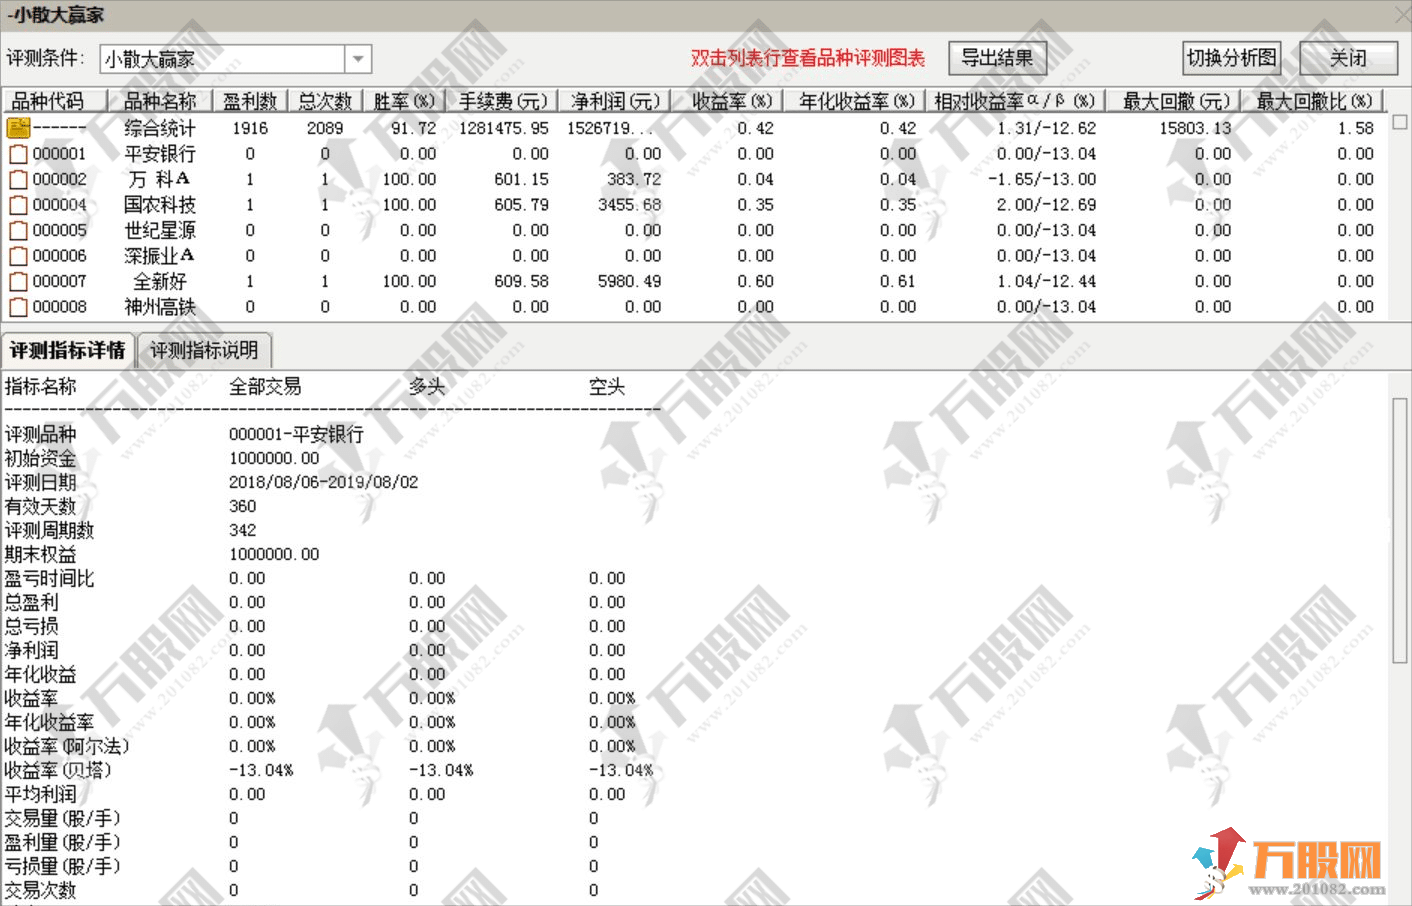Sort by the 最大回撤(元) column header
The width and height of the screenshot is (1412, 906).
(1174, 101)
